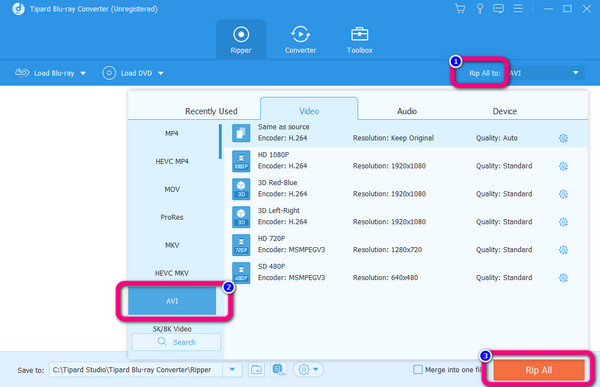600x387 pixels.
Task: Select the SD 480P profile name
Action: [x=271, y=266]
